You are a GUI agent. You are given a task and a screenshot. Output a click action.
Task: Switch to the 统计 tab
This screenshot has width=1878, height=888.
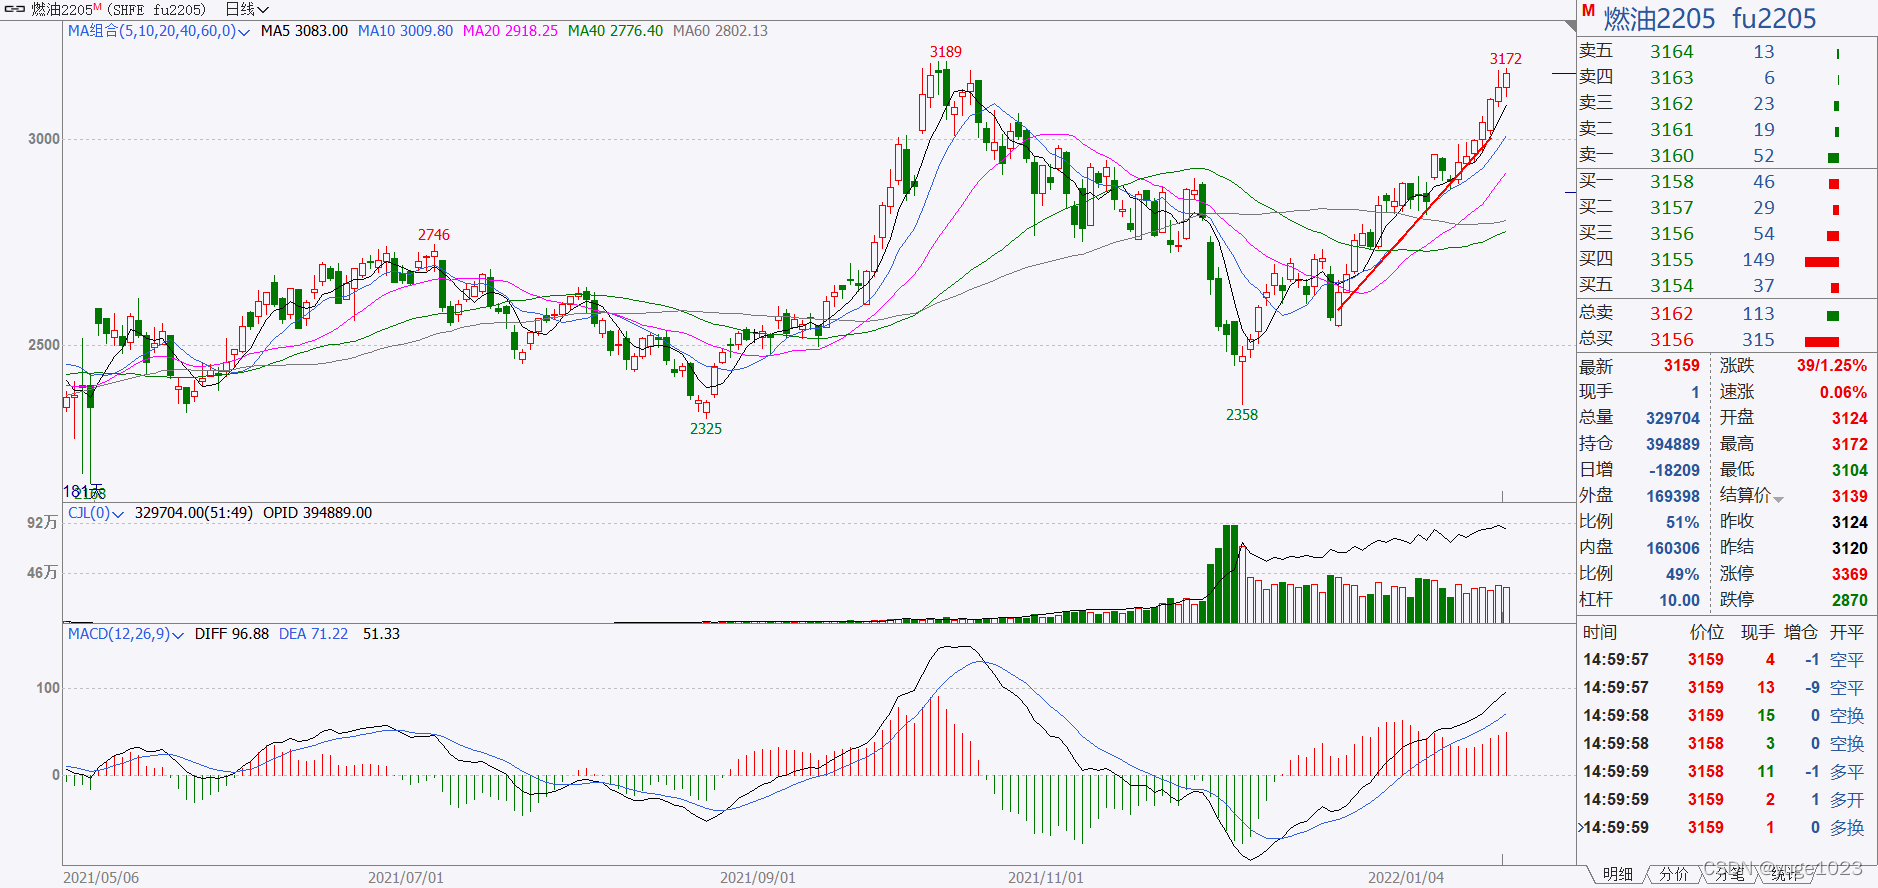[x=1785, y=874]
